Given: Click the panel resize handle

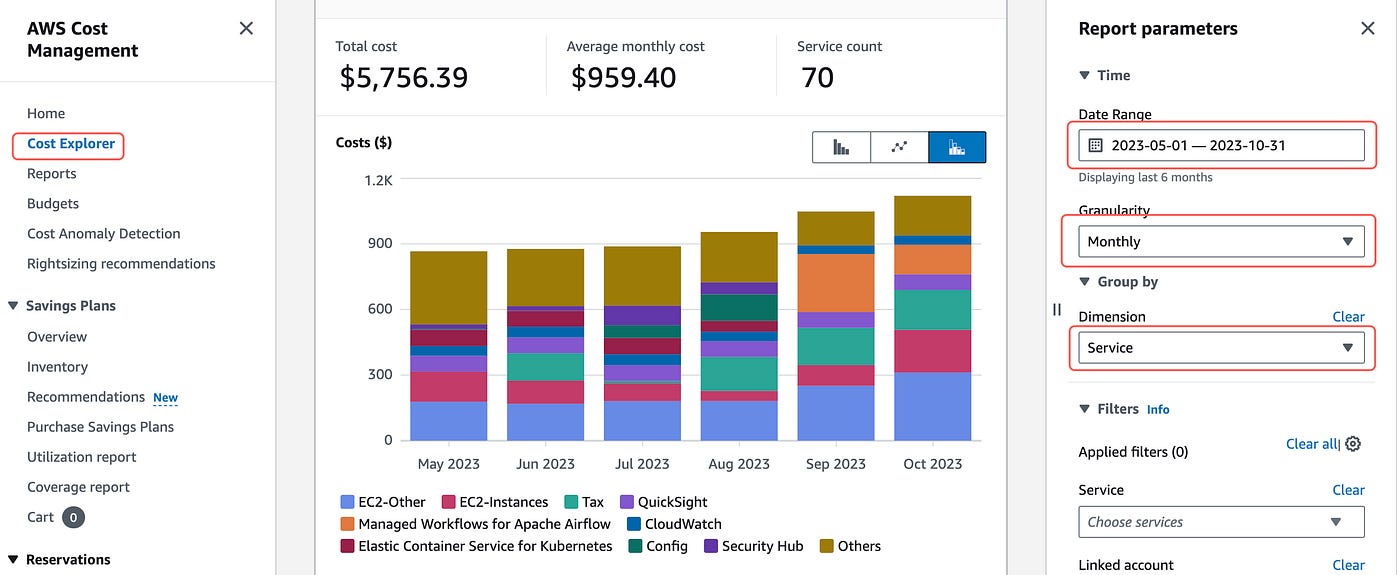Looking at the screenshot, I should [1057, 310].
